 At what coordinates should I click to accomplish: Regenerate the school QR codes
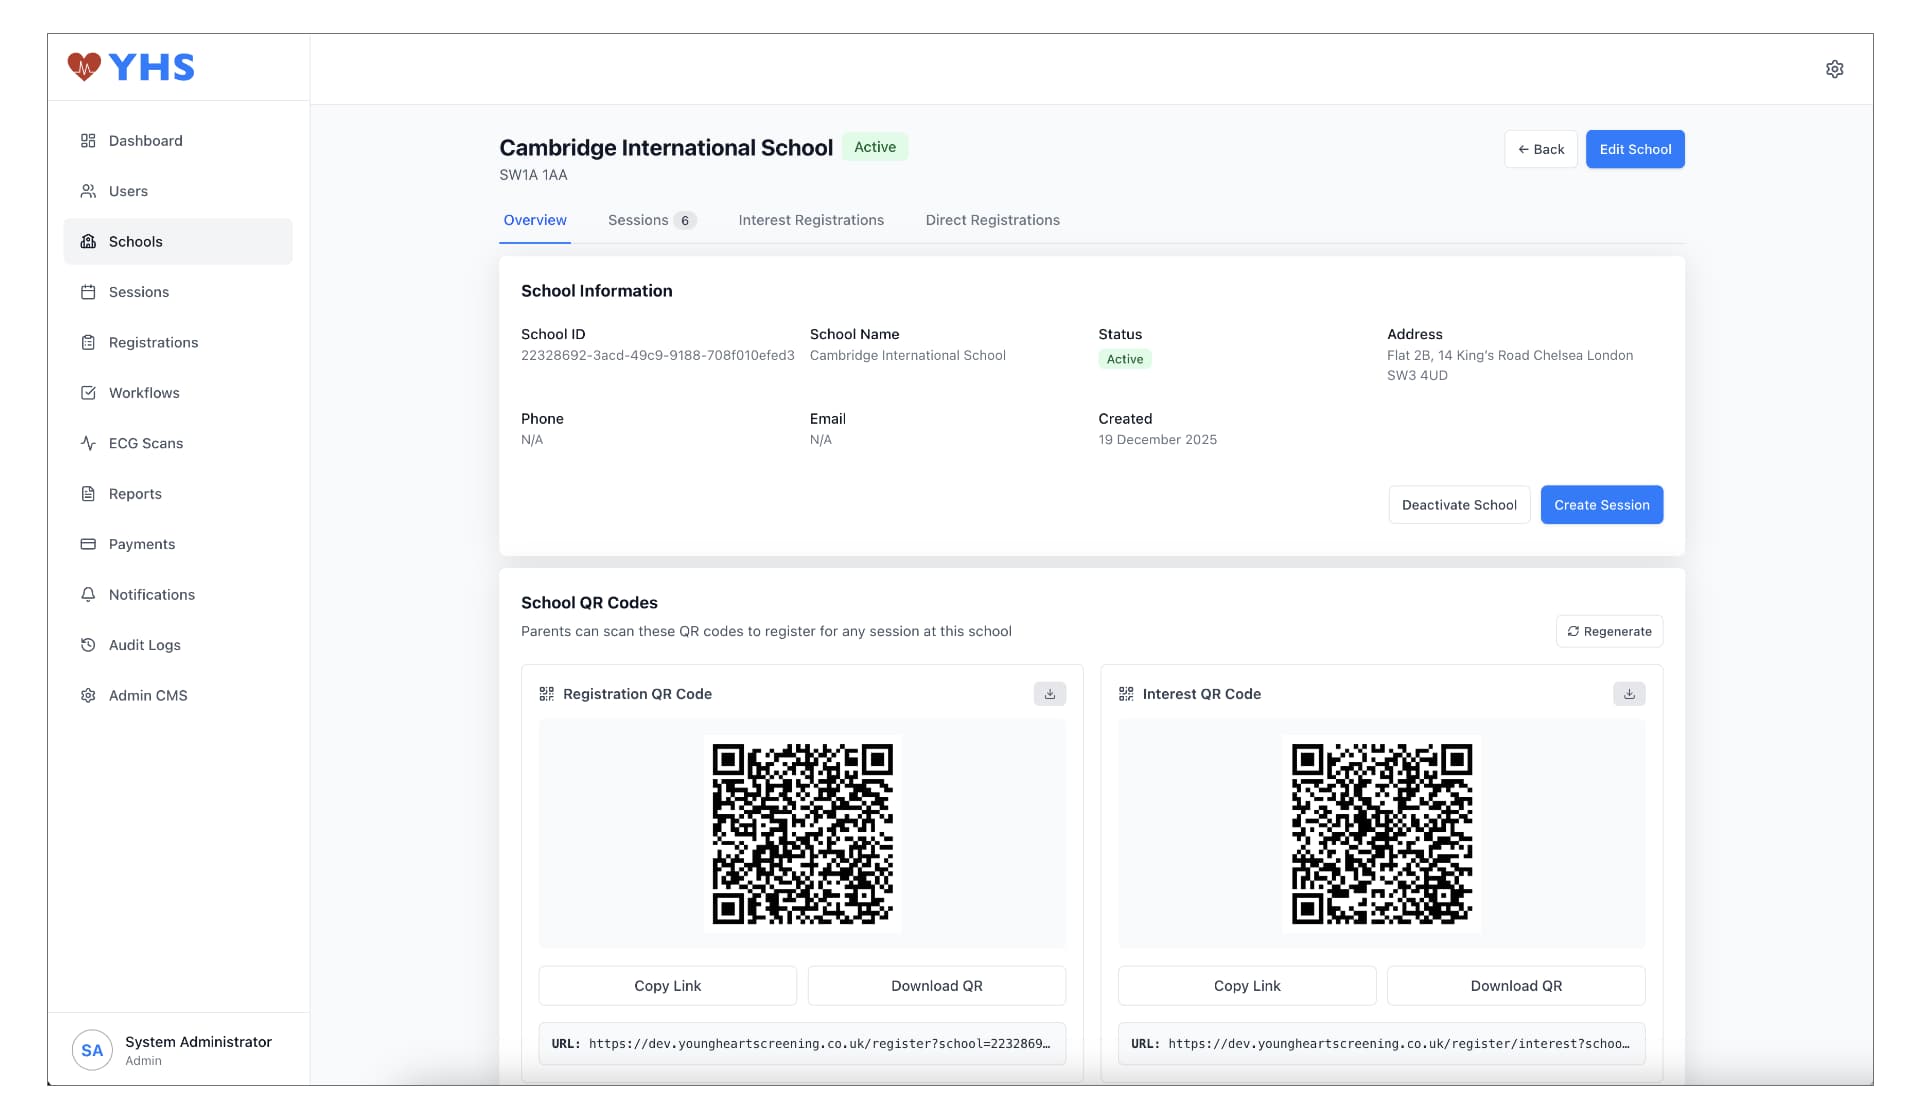pyautogui.click(x=1610, y=632)
